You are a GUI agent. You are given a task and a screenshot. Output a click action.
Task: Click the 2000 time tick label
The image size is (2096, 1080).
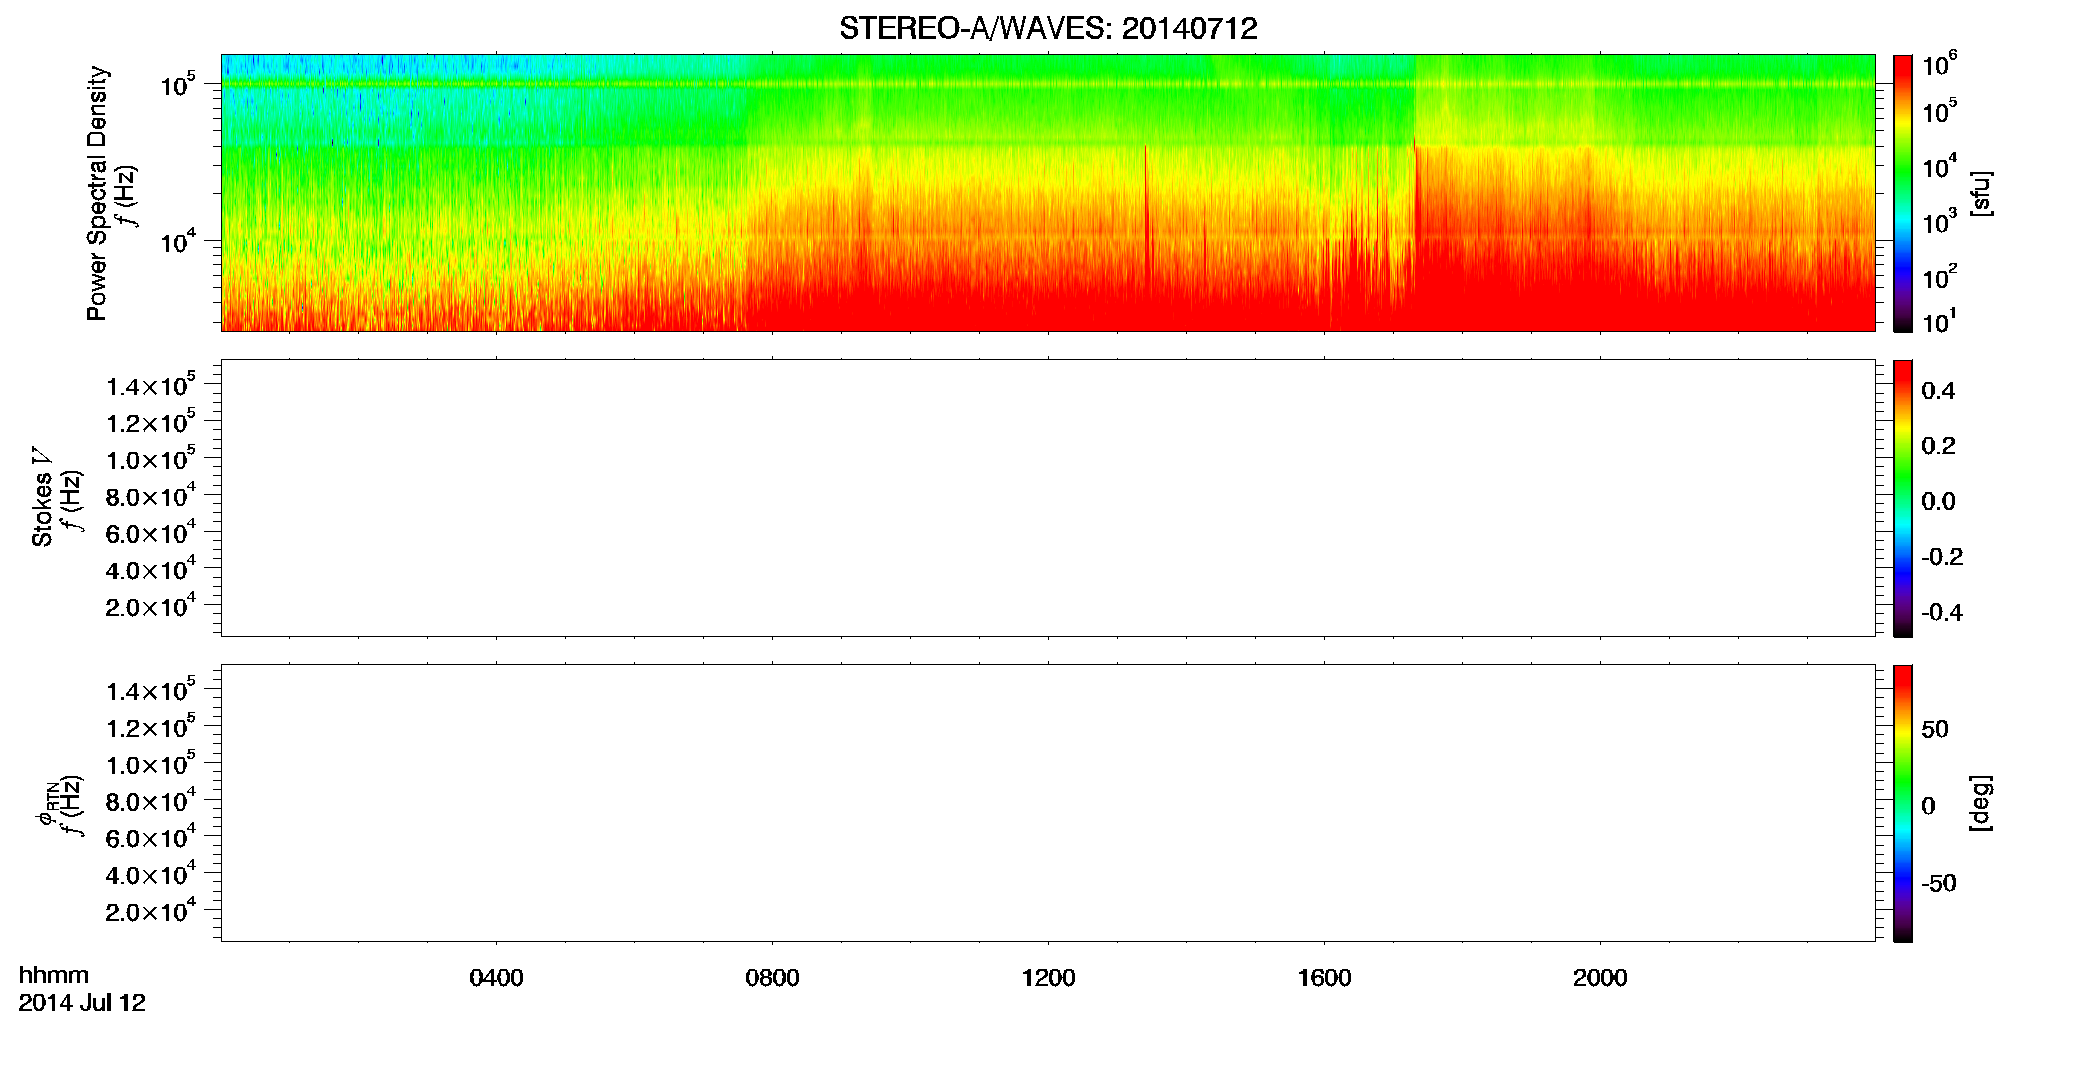tap(1600, 978)
